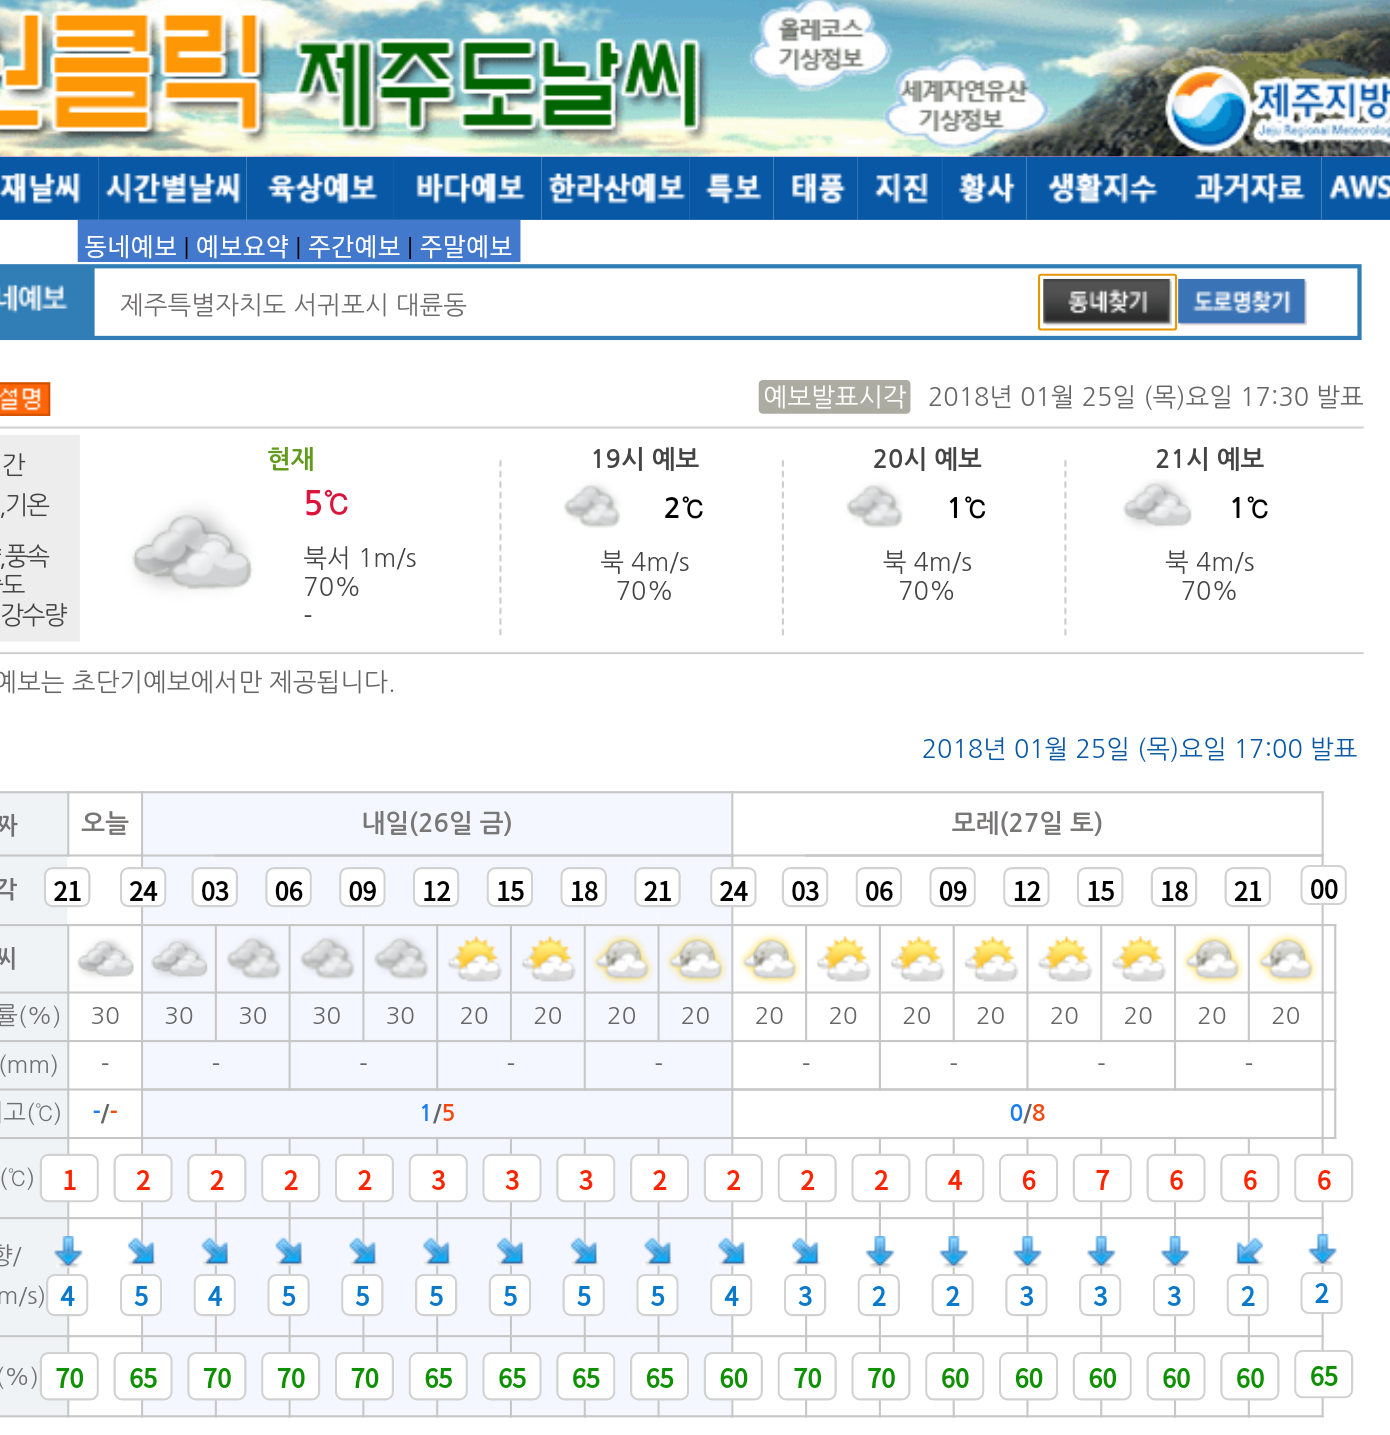Click the 올레코스 기상정보 cloud bubble
The image size is (1390, 1435).
[x=820, y=45]
